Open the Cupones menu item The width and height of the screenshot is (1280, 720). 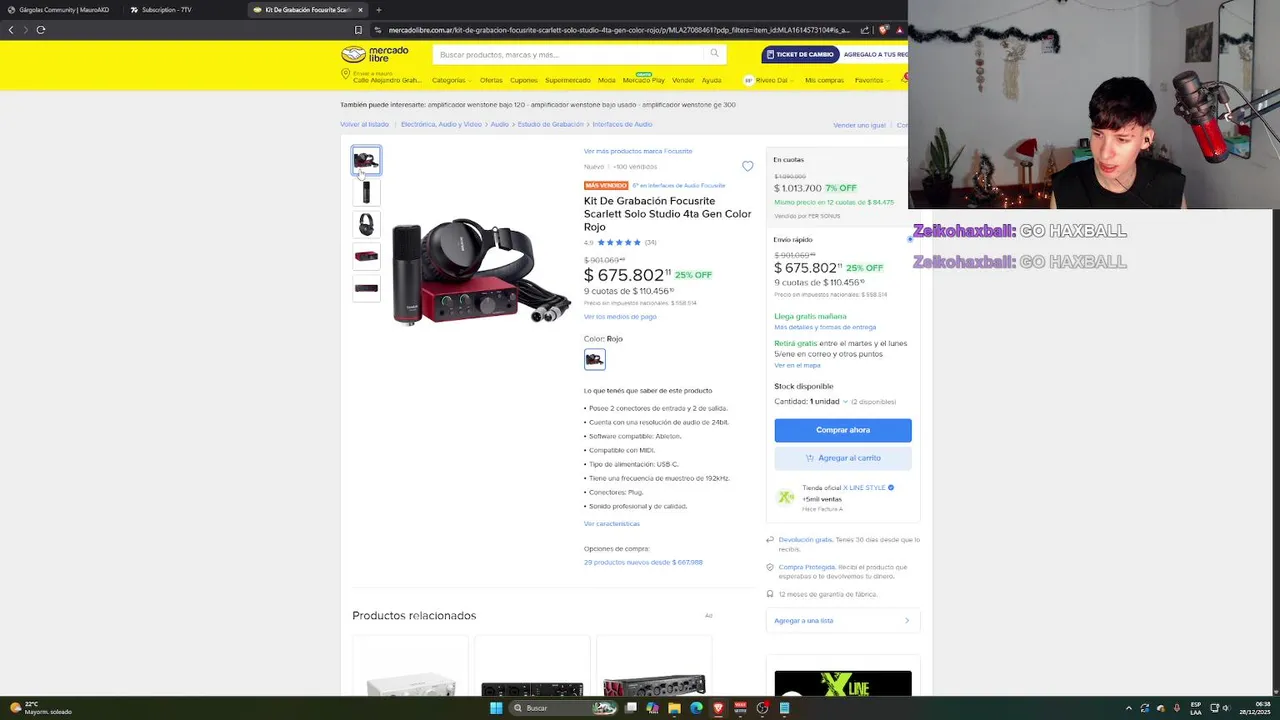524,80
